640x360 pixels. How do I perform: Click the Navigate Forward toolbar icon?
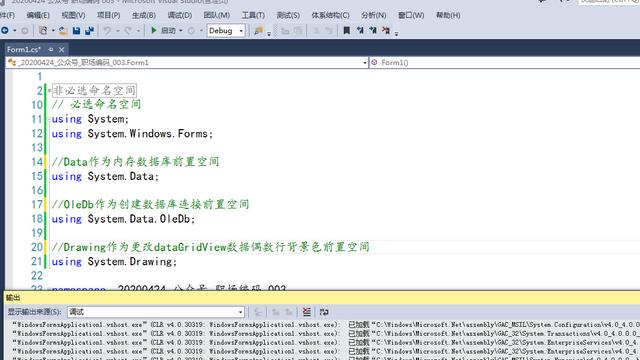pos(25,31)
